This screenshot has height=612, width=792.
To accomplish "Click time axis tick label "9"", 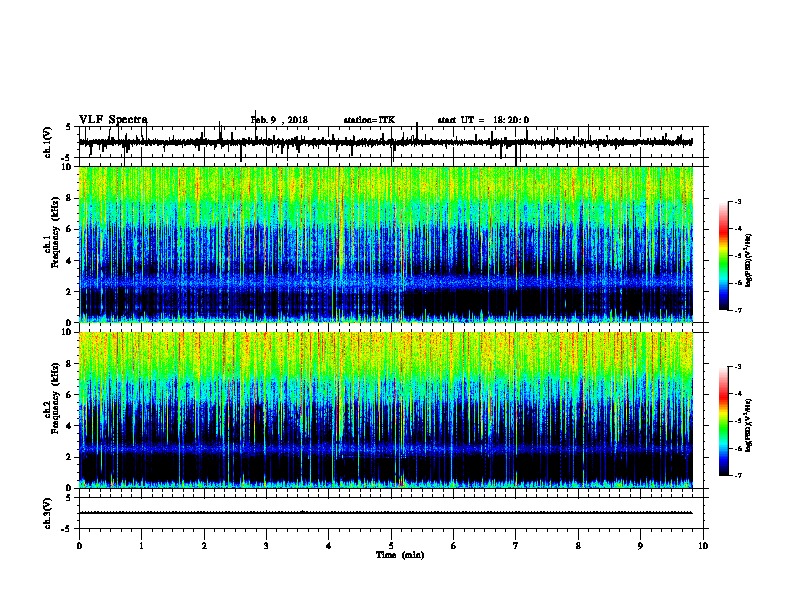I will 640,546.
